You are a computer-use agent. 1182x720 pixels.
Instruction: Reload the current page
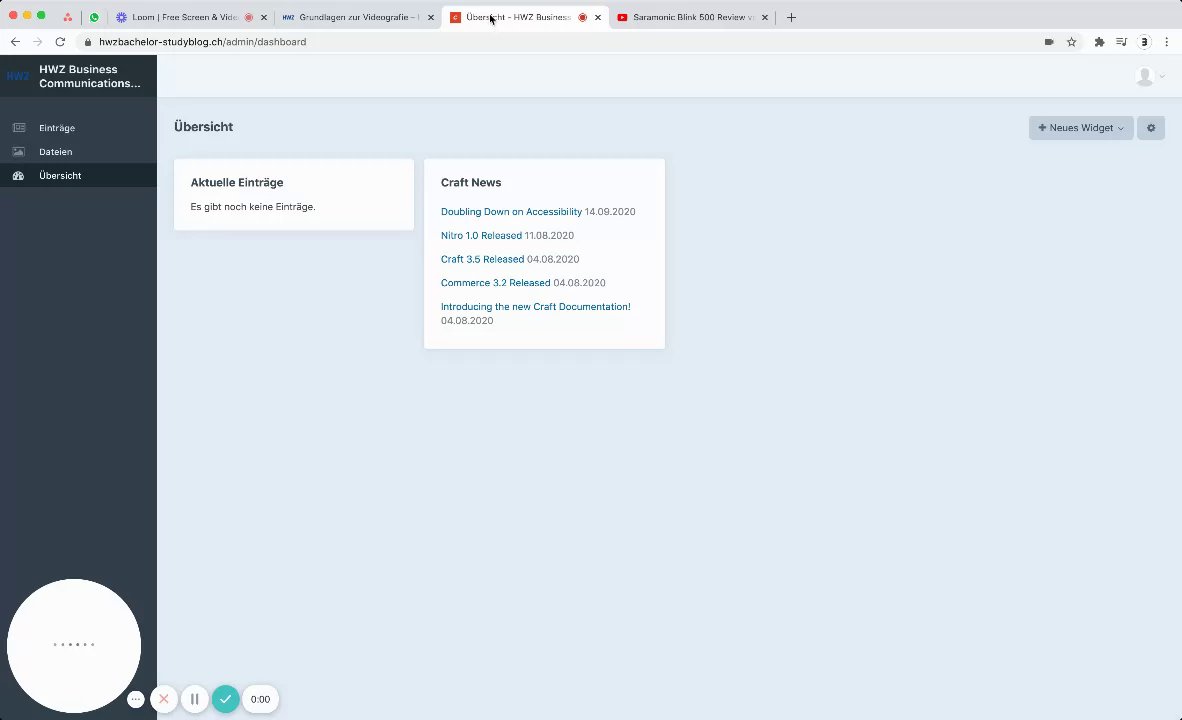click(60, 42)
